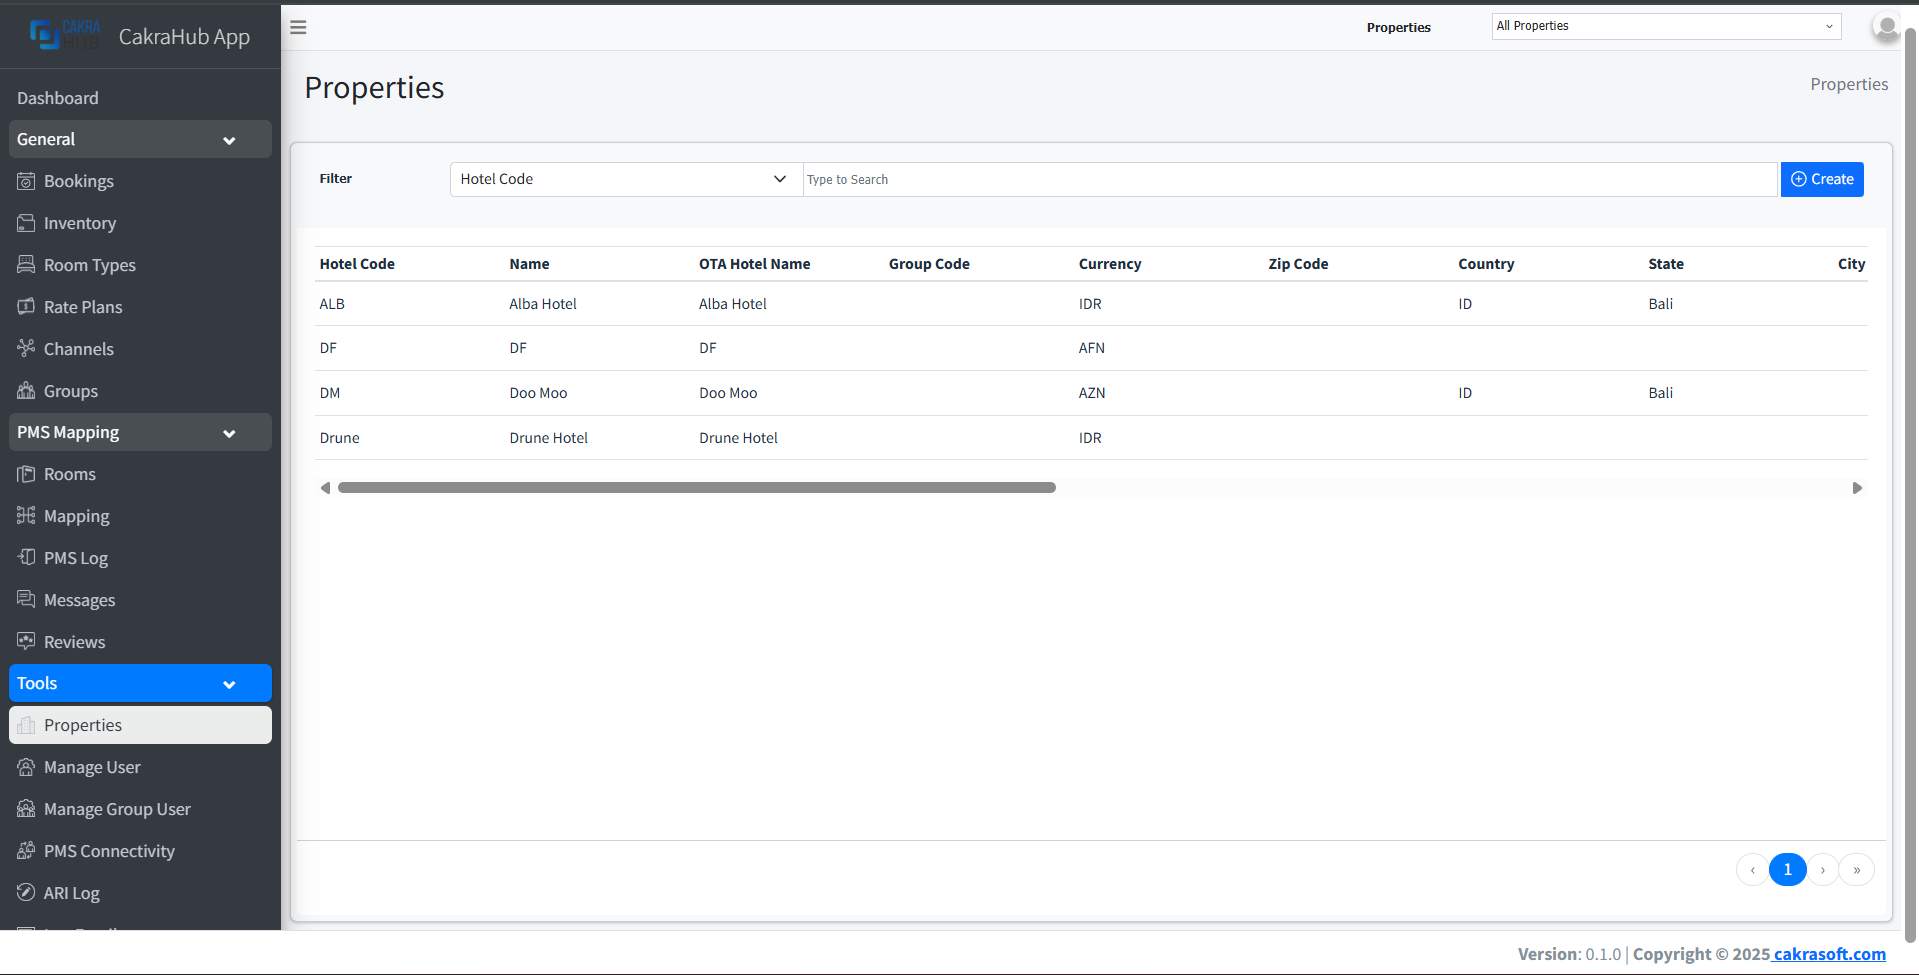Collapse the General section
The height and width of the screenshot is (975, 1919).
[x=229, y=140]
